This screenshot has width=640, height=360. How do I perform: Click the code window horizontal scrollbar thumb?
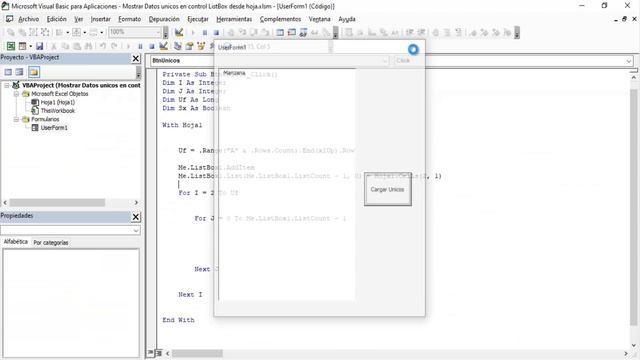197,353
